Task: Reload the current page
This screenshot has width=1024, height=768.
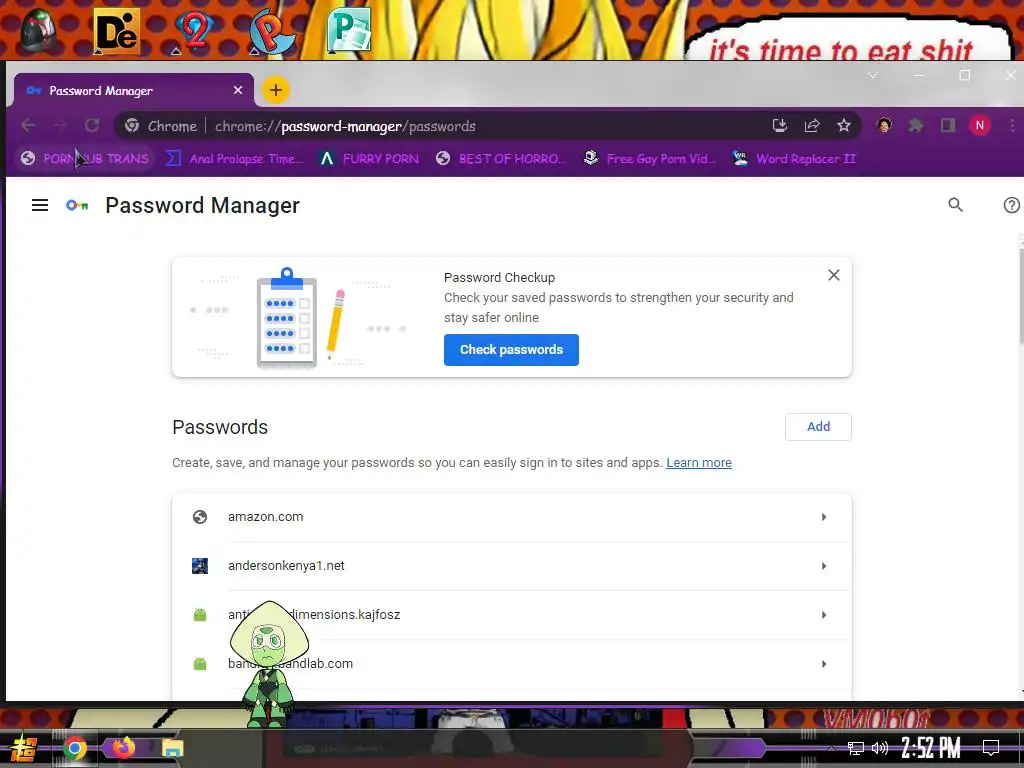Action: coord(92,125)
